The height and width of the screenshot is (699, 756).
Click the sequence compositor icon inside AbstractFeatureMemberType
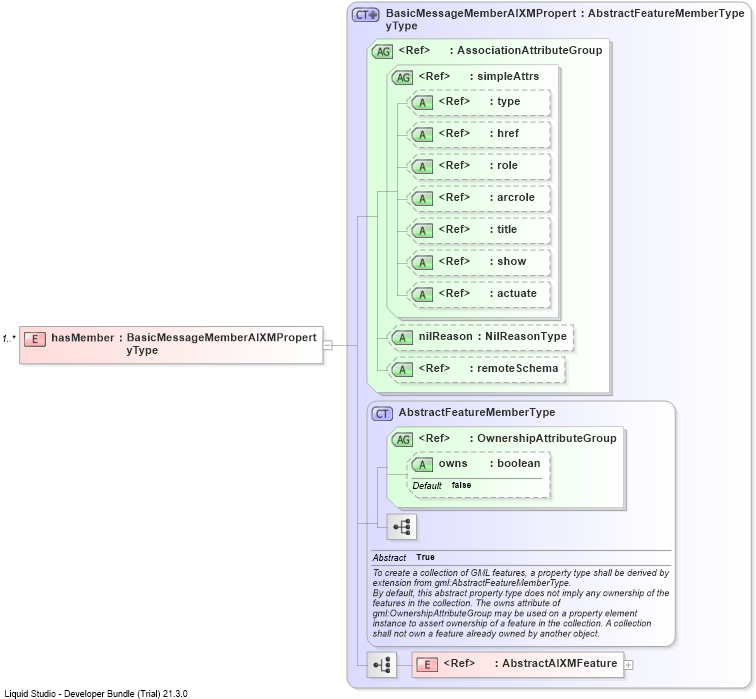pos(402,526)
